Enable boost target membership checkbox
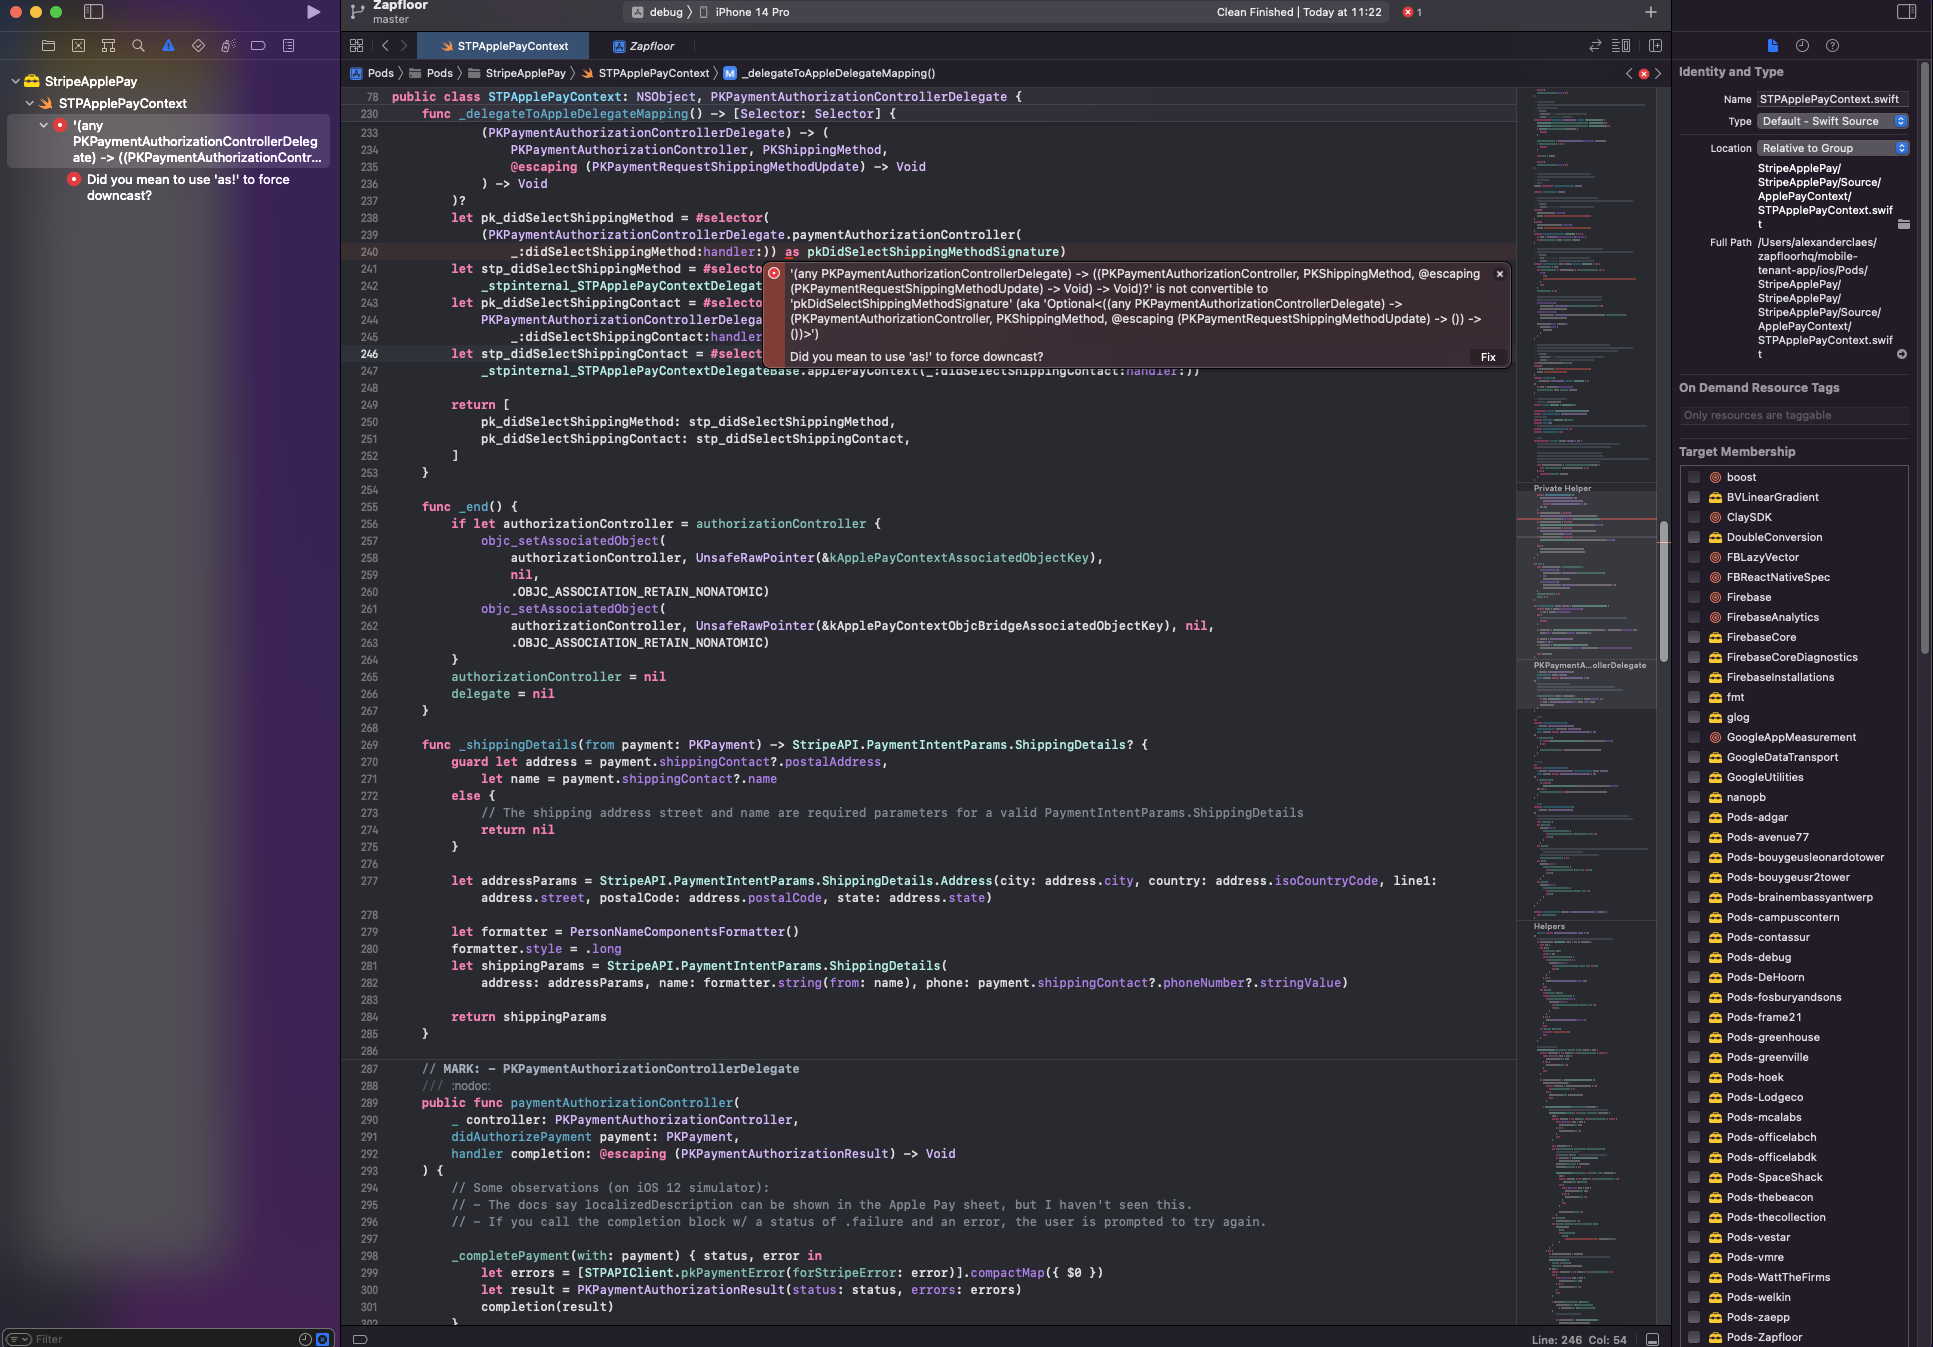This screenshot has height=1347, width=1933. (x=1693, y=478)
